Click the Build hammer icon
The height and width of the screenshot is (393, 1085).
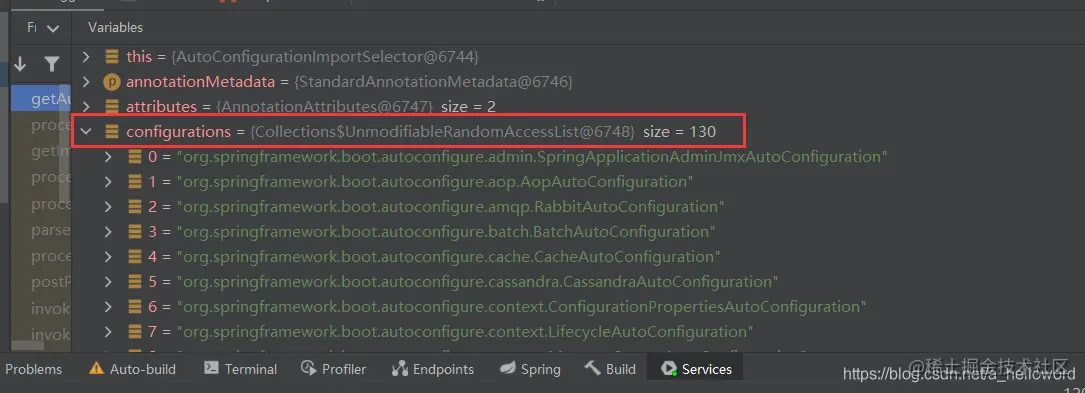pyautogui.click(x=592, y=368)
